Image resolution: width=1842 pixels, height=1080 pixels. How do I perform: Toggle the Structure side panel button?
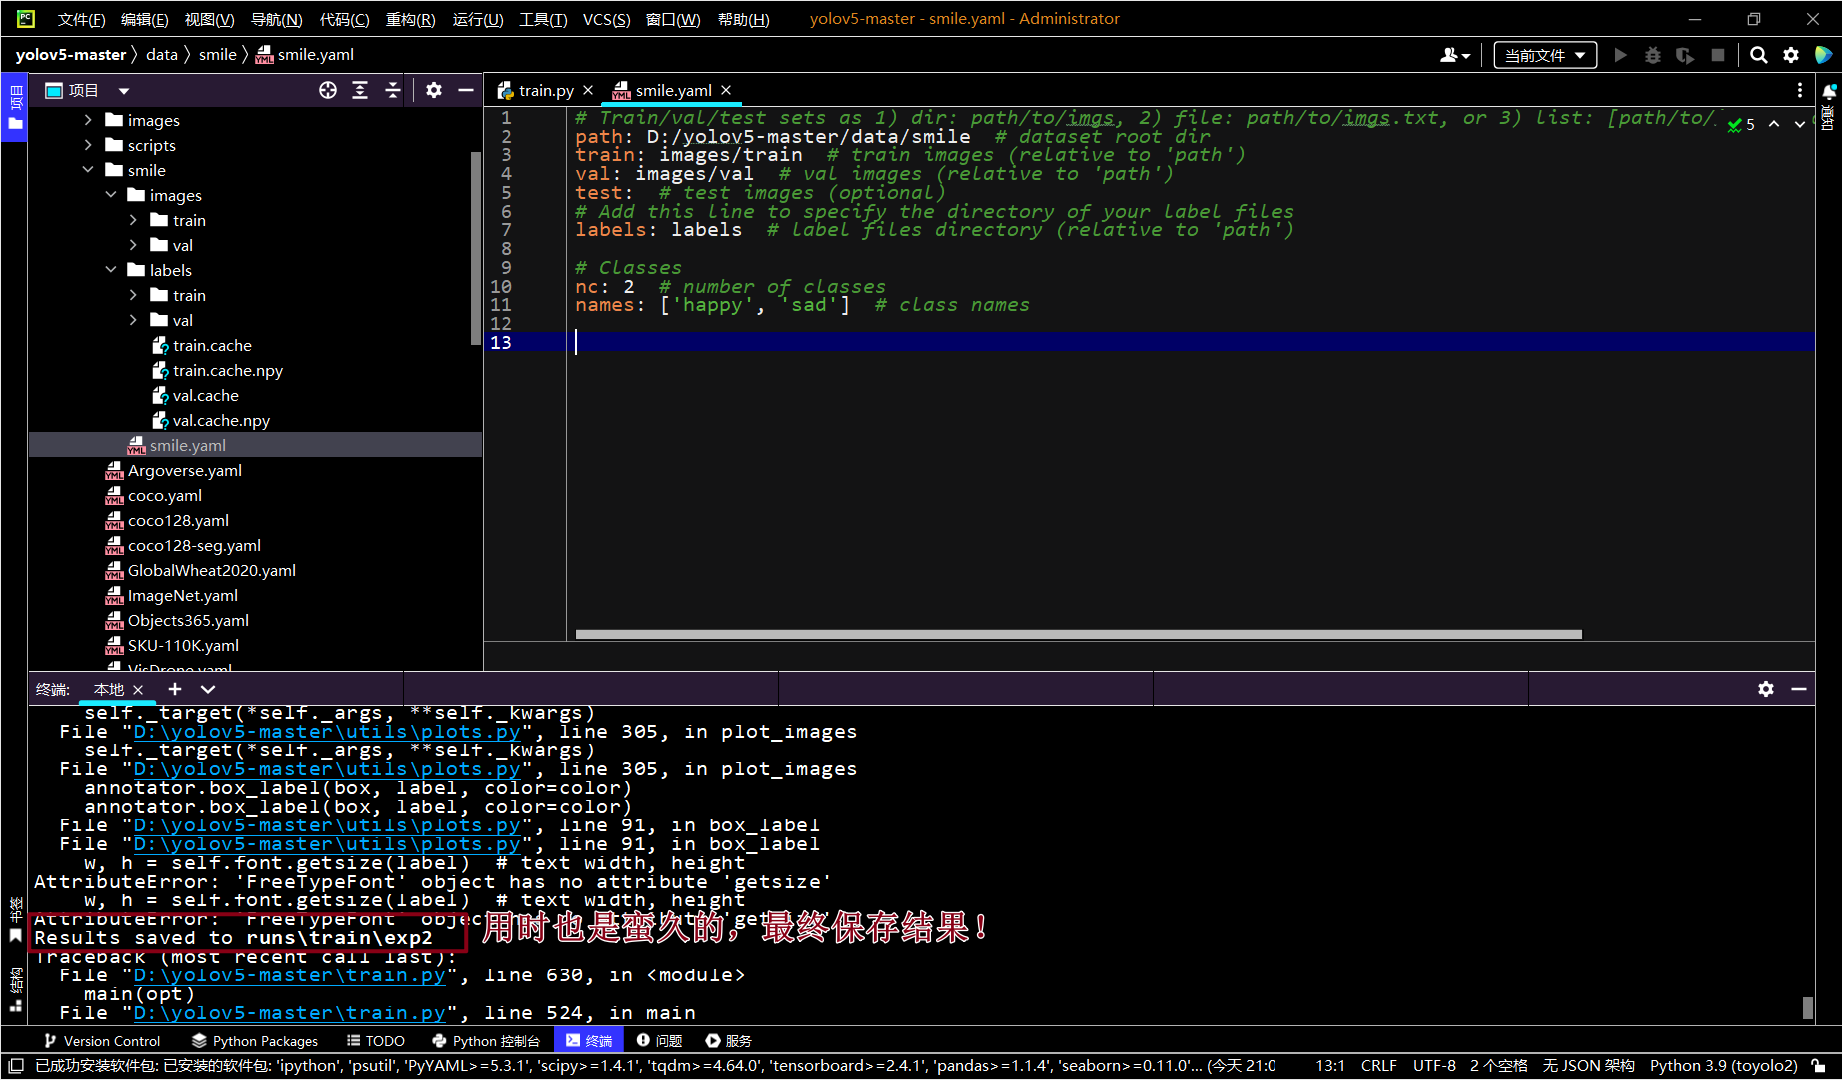[15, 990]
